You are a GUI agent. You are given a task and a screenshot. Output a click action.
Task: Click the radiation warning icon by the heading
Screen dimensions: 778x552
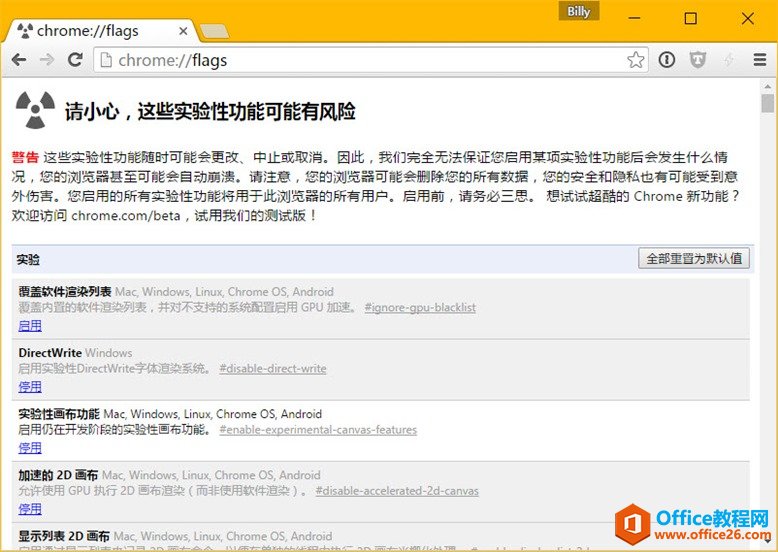(x=35, y=110)
